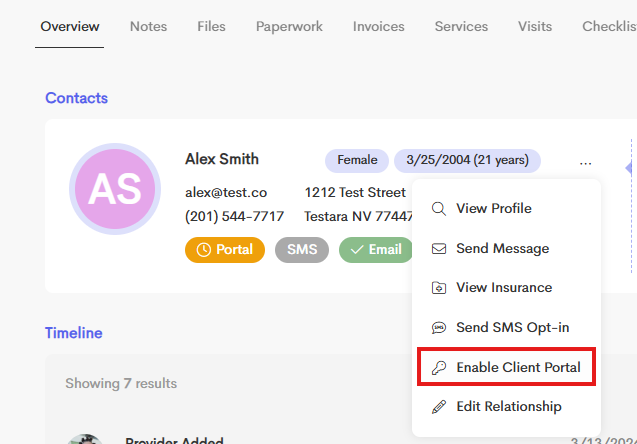Choose Send SMS Opt-in menu entry
Screen dimensions: 637x444
tap(506, 327)
